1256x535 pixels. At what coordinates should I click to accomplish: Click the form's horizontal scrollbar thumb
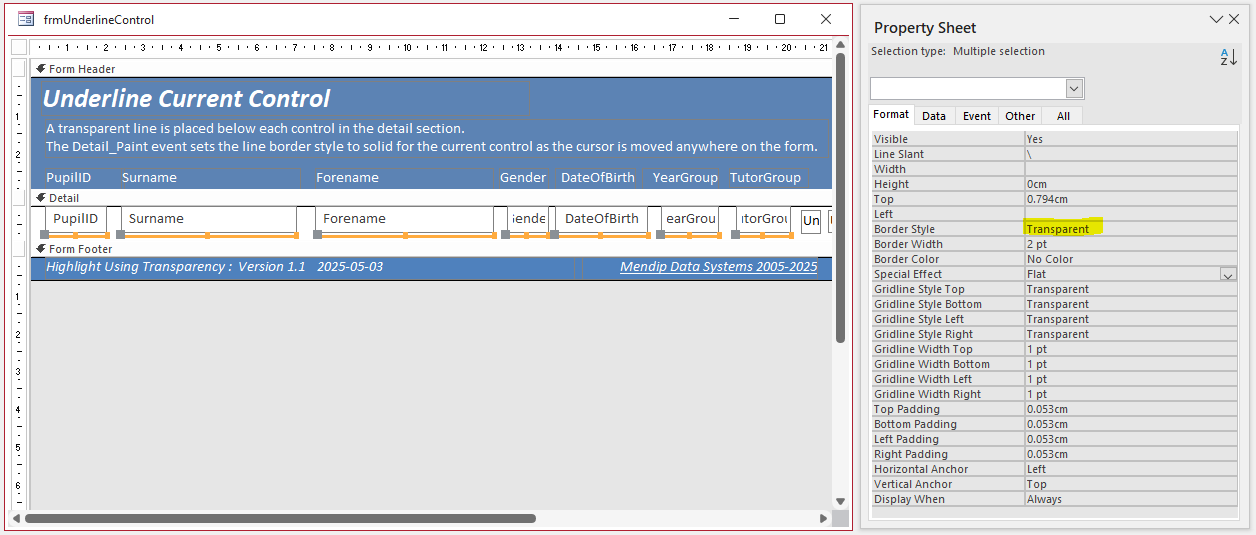(x=280, y=518)
